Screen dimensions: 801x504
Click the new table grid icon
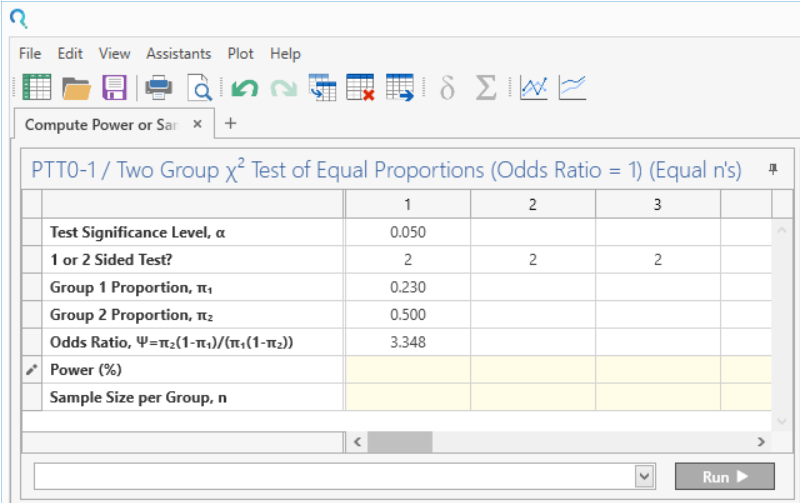click(37, 88)
